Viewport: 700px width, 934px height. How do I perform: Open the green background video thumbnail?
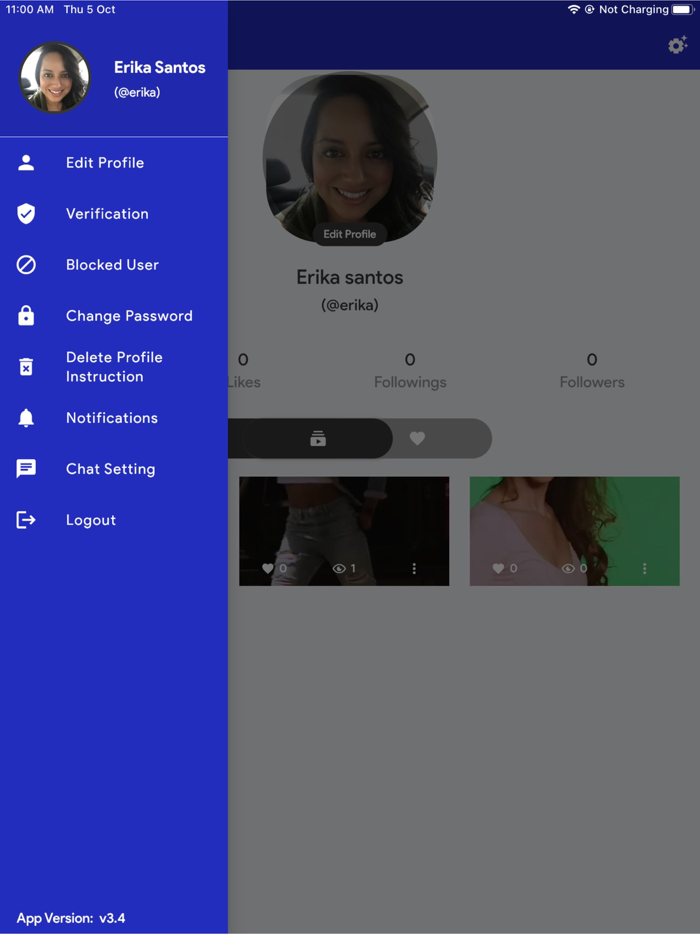point(574,531)
